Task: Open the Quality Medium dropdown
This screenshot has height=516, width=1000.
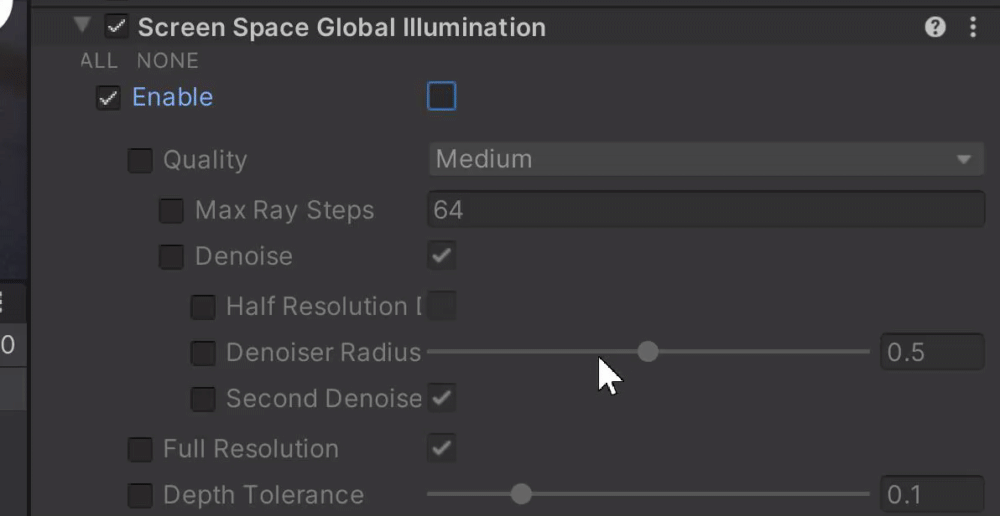Action: (706, 159)
